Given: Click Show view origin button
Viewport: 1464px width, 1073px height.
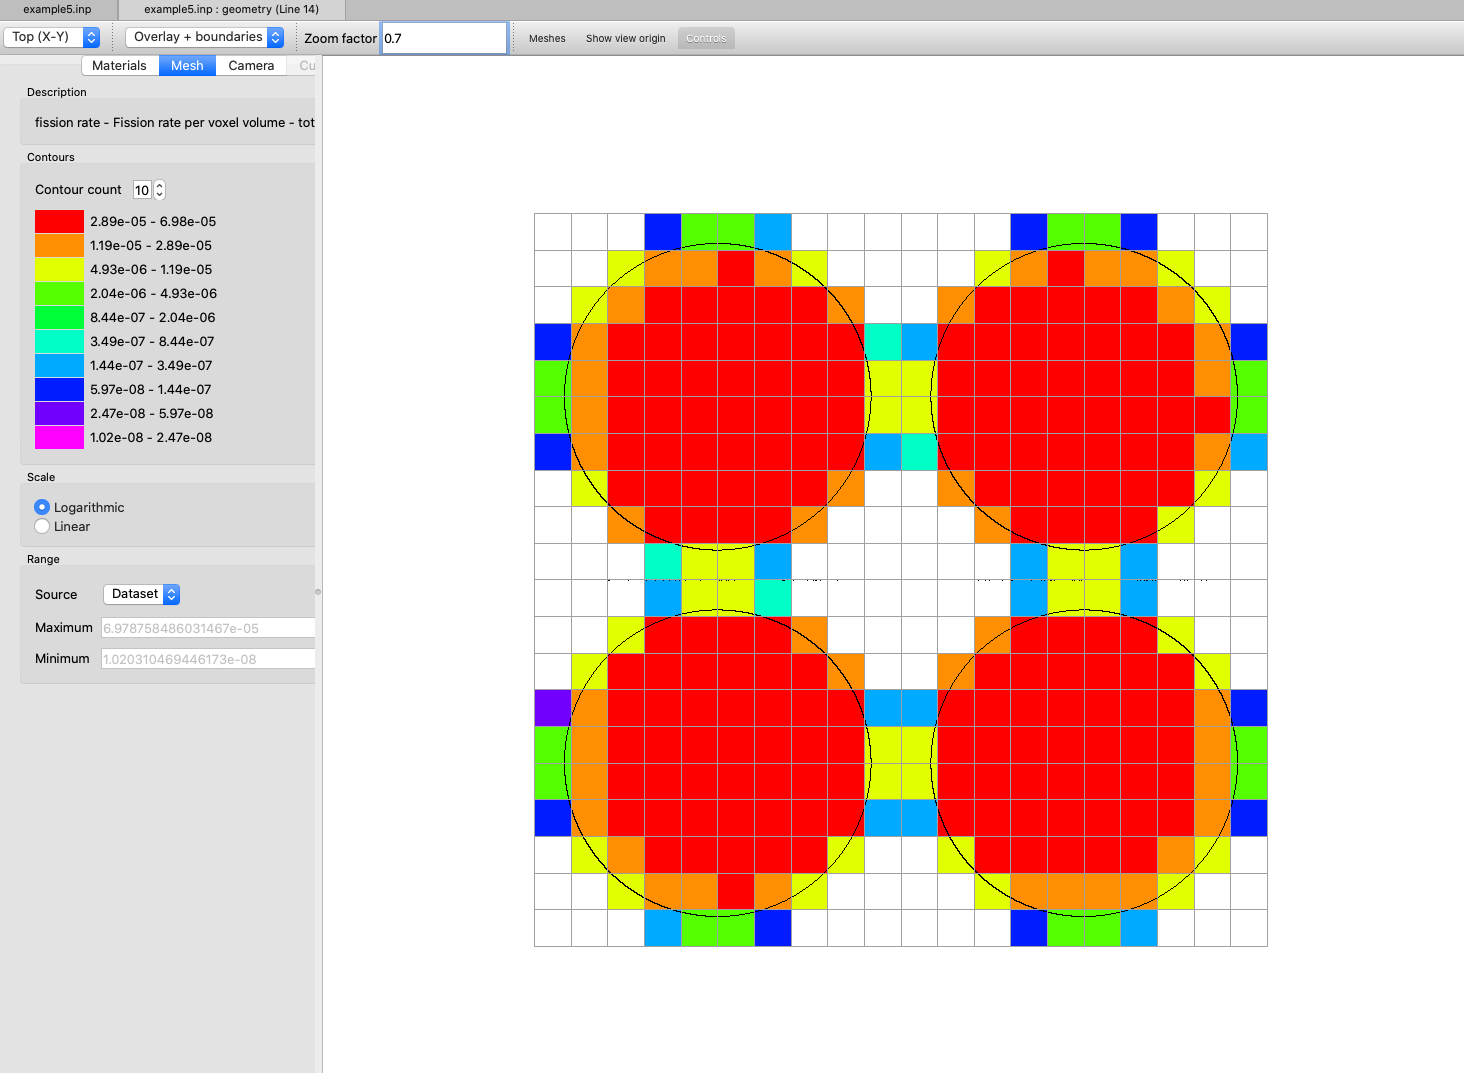Looking at the screenshot, I should point(625,38).
